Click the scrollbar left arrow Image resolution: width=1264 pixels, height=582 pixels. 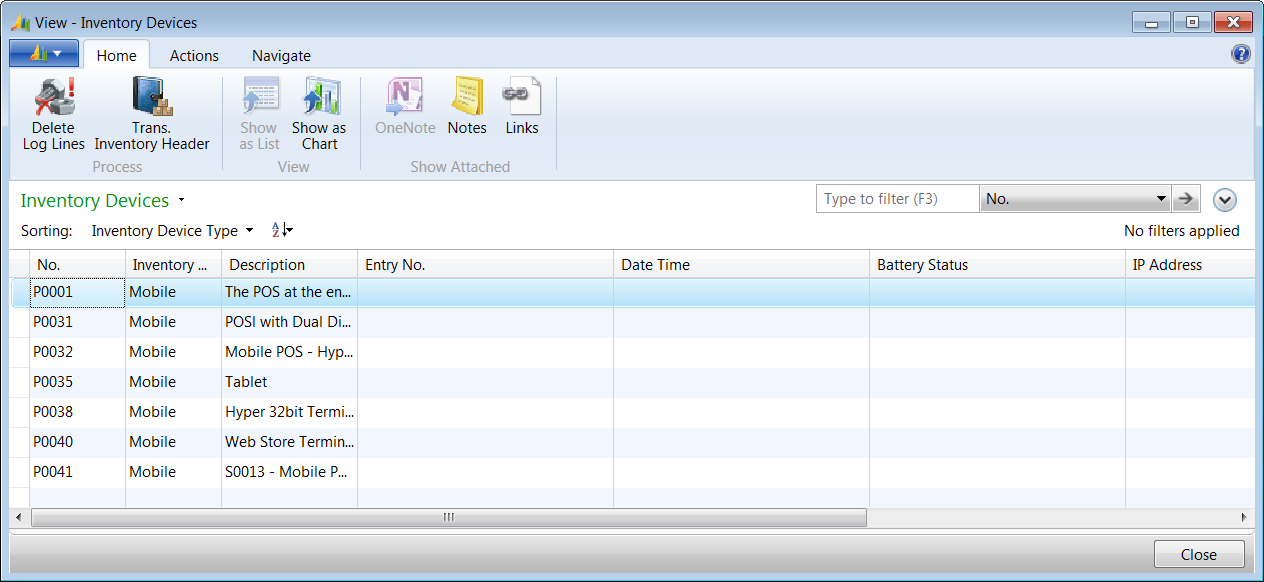[17, 517]
